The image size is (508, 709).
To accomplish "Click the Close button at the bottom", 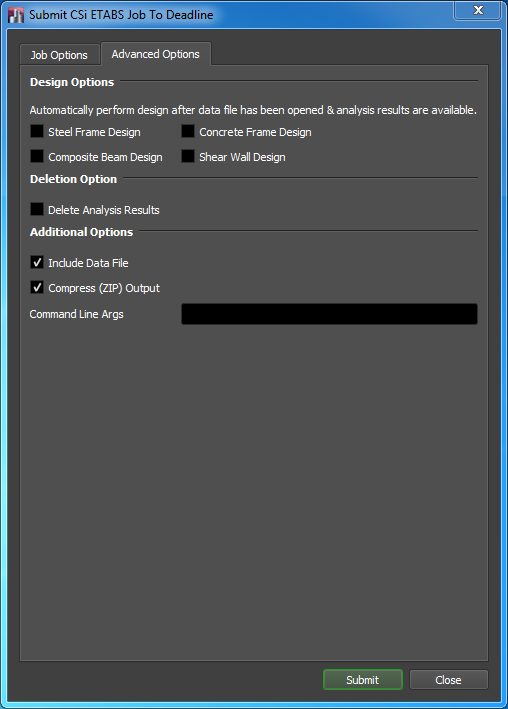I will (448, 680).
